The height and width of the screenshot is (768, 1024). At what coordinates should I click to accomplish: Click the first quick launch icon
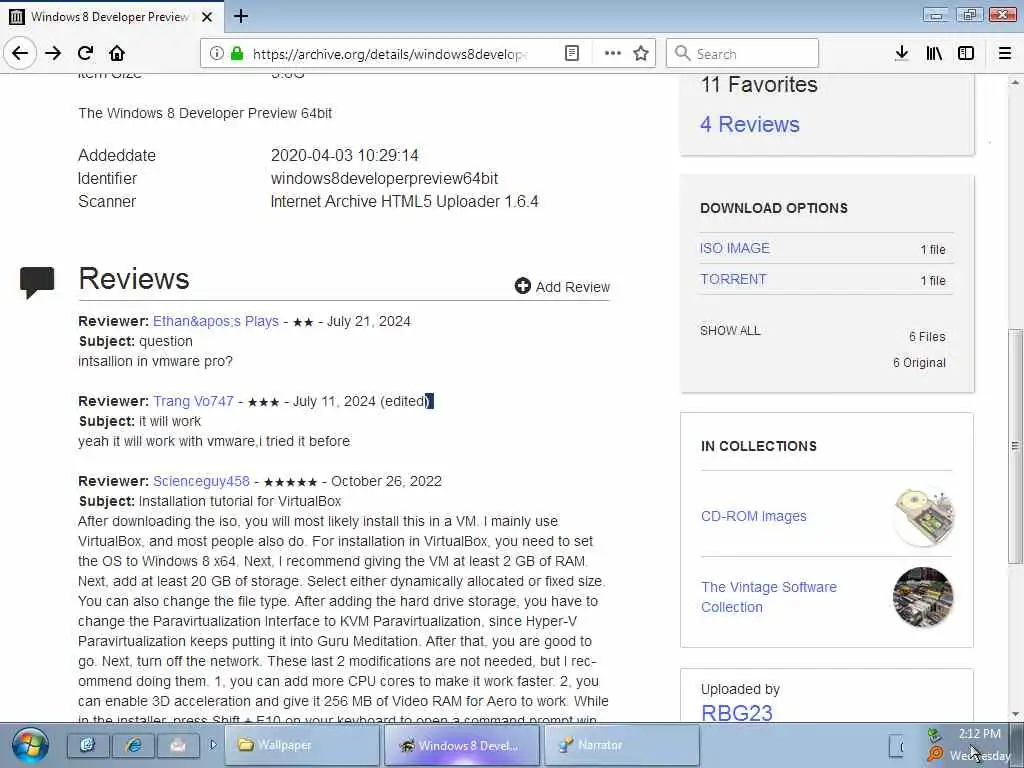[x=88, y=745]
